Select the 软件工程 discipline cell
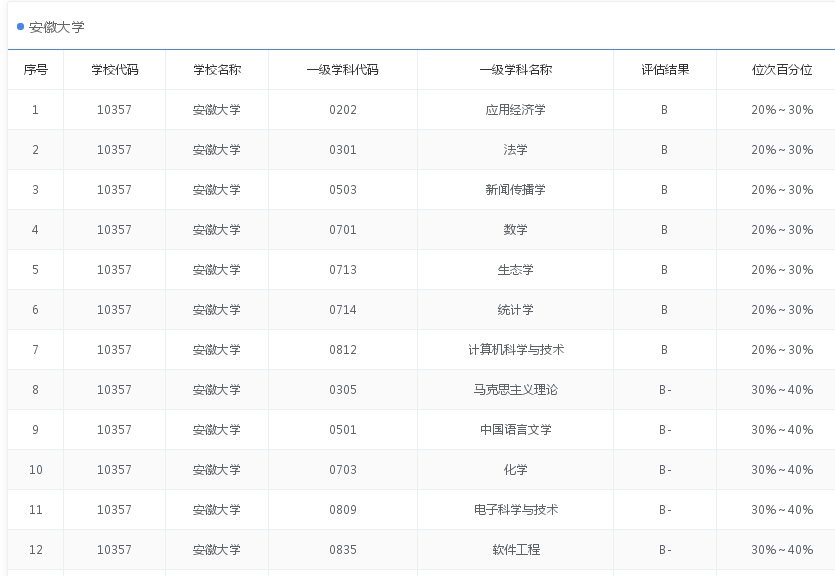The image size is (835, 576). pos(514,549)
